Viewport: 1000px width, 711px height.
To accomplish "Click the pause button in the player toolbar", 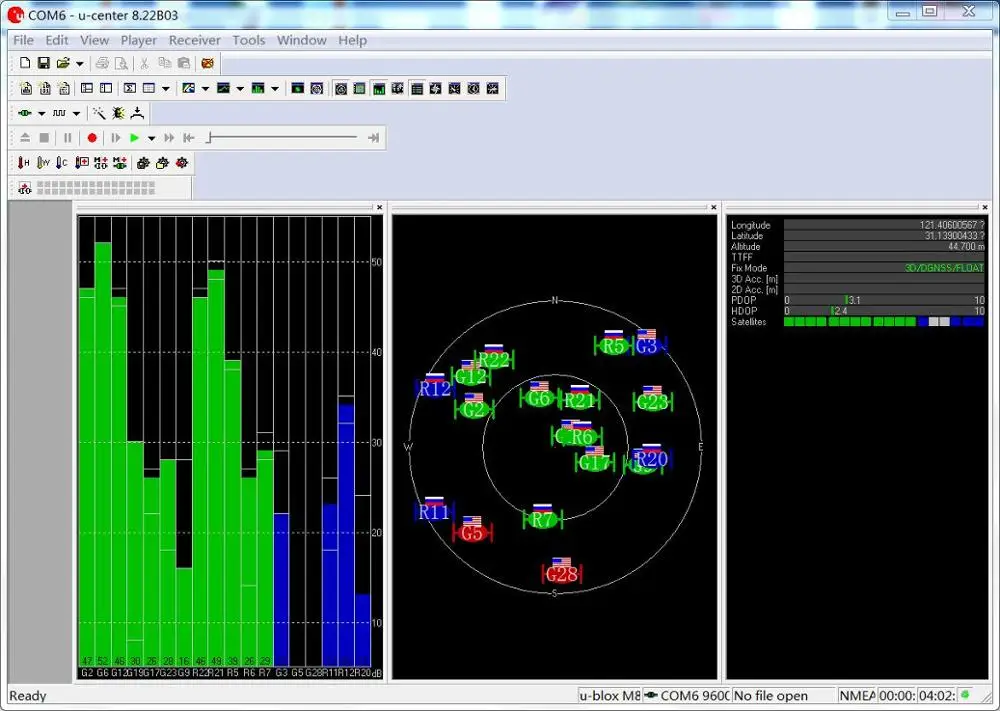I will 68,138.
